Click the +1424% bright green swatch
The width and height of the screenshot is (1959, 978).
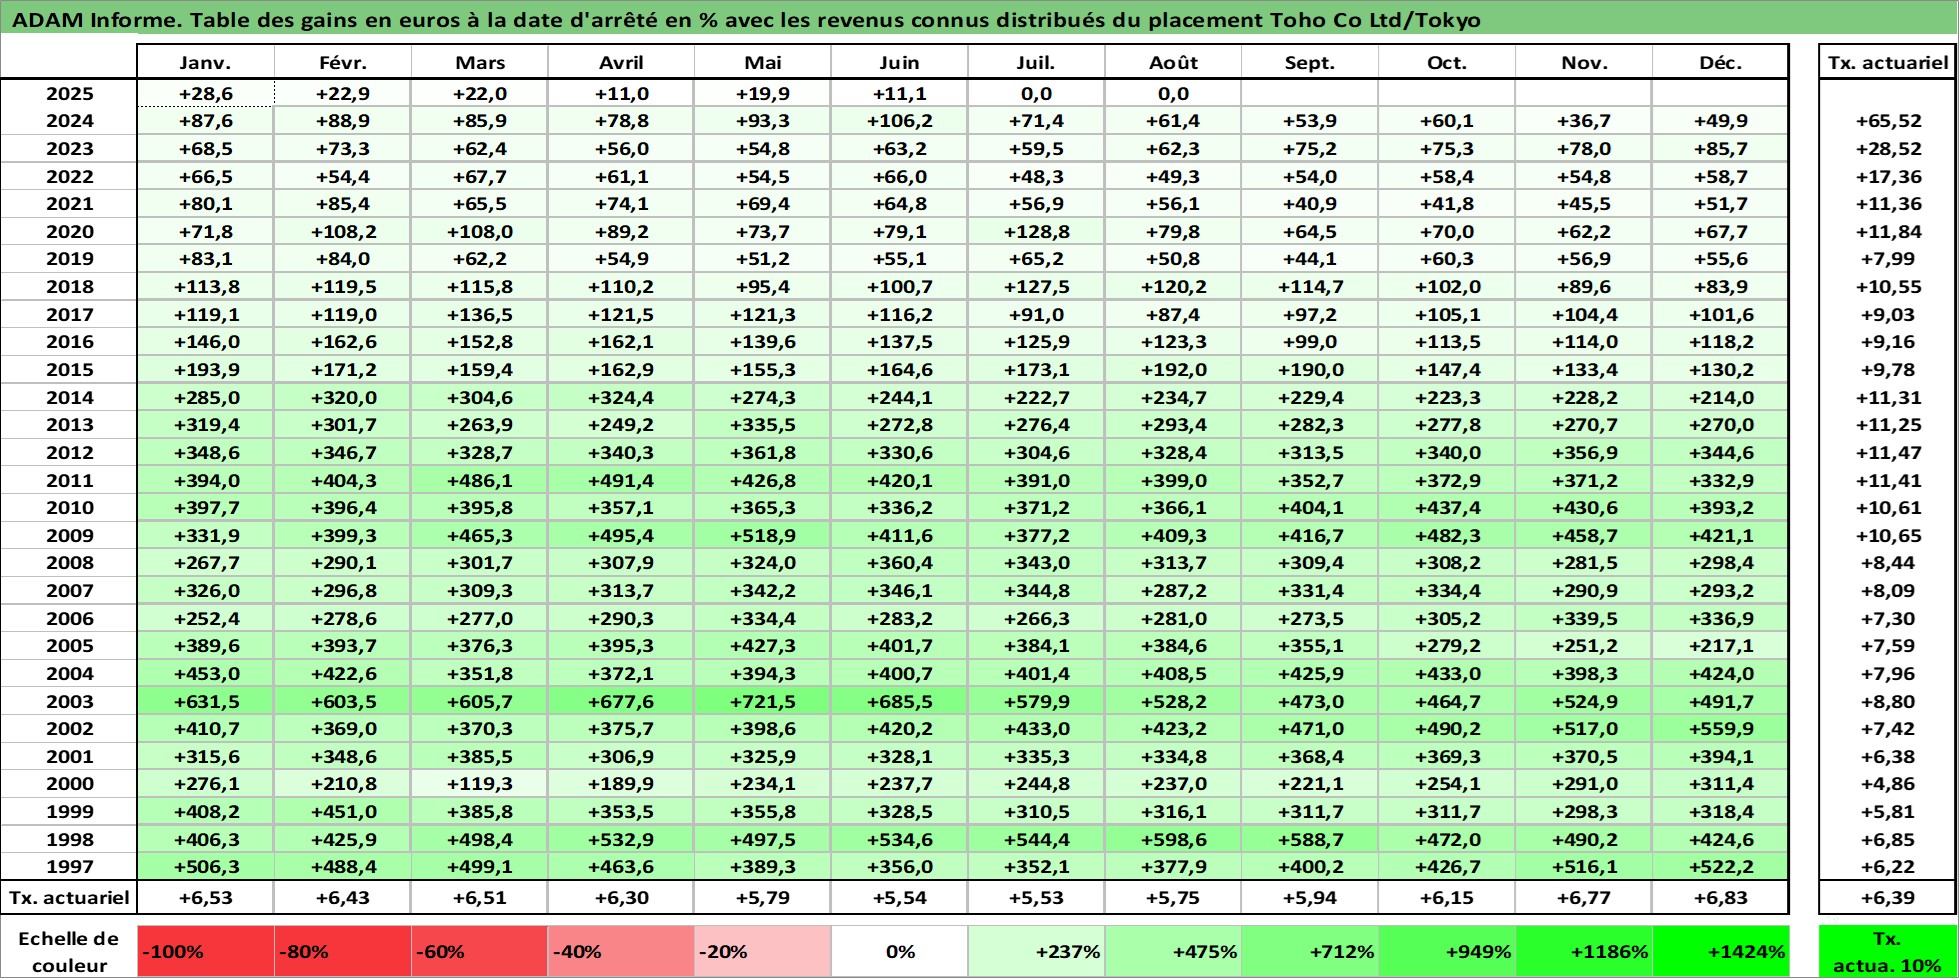point(1720,952)
